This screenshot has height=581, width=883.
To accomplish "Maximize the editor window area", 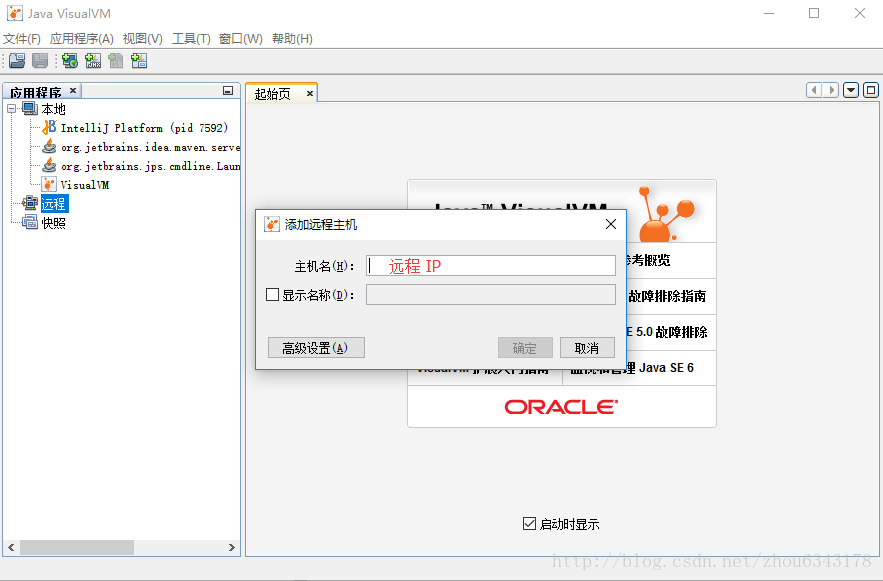I will 871,90.
